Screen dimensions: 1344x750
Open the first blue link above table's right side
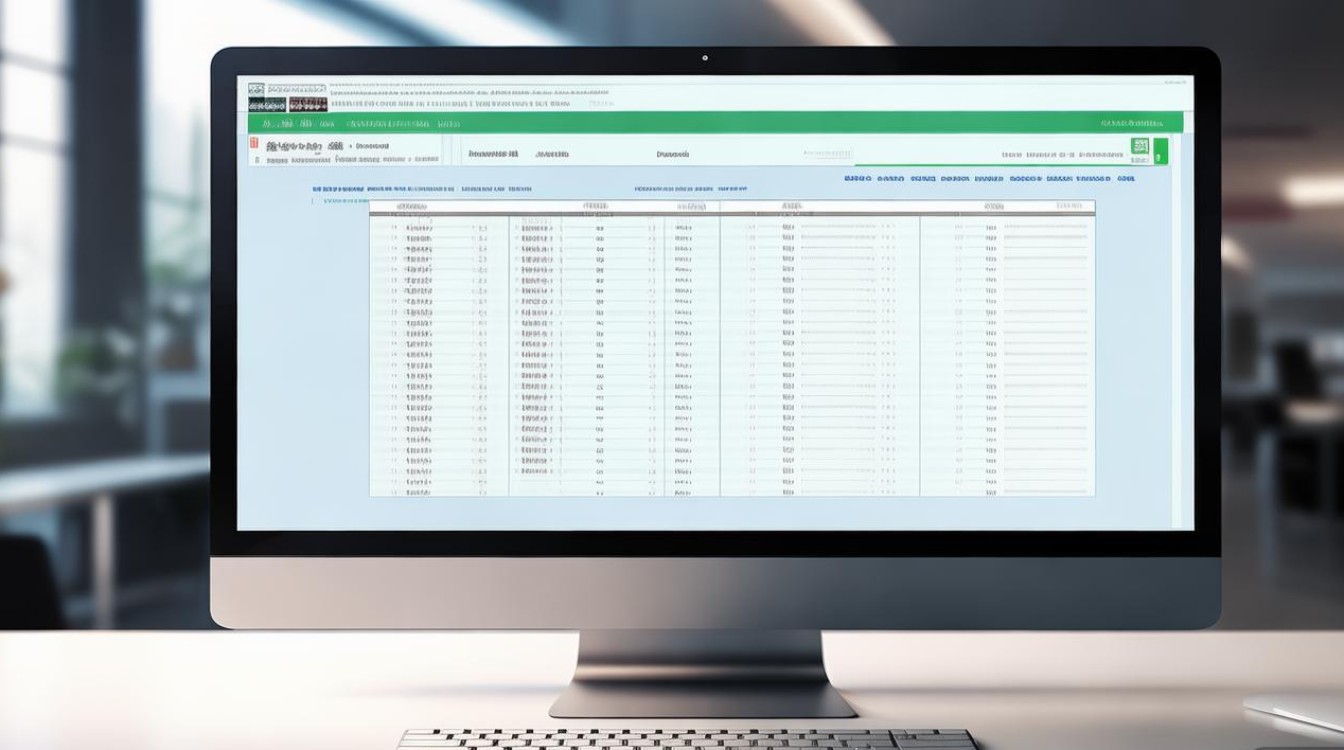857,179
